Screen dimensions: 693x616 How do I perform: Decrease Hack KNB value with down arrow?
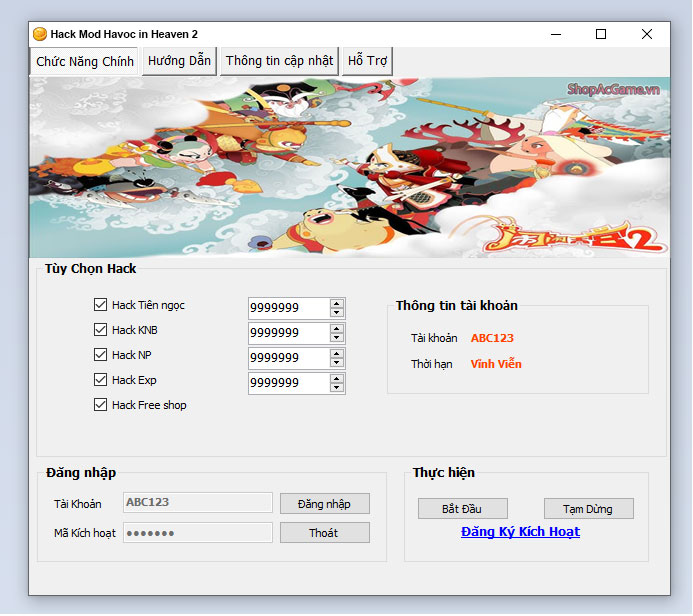pyautogui.click(x=337, y=338)
